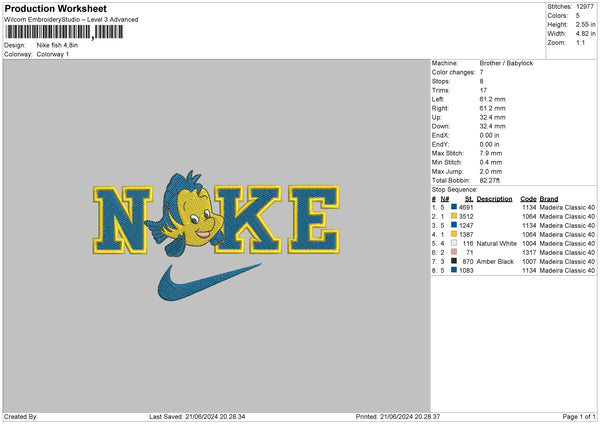Click the letter N in the design
Viewport: 600px width, 424px height.
click(x=122, y=220)
